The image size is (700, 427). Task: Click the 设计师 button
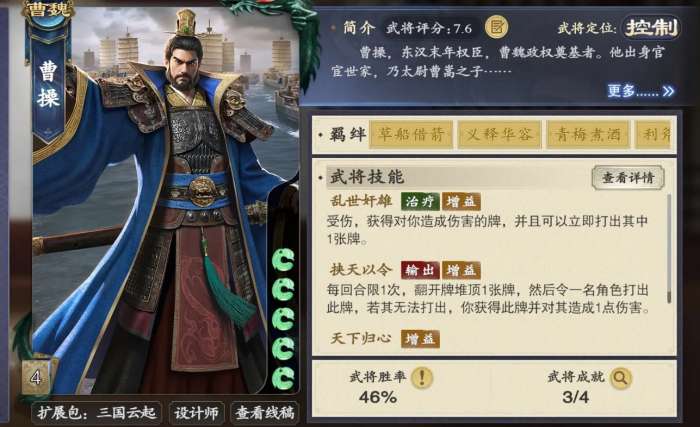196,412
